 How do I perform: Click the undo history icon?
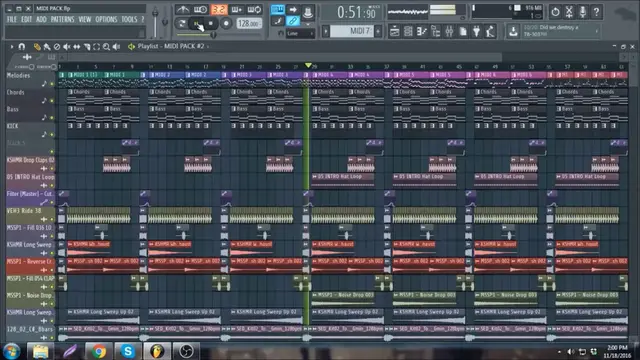click(555, 12)
